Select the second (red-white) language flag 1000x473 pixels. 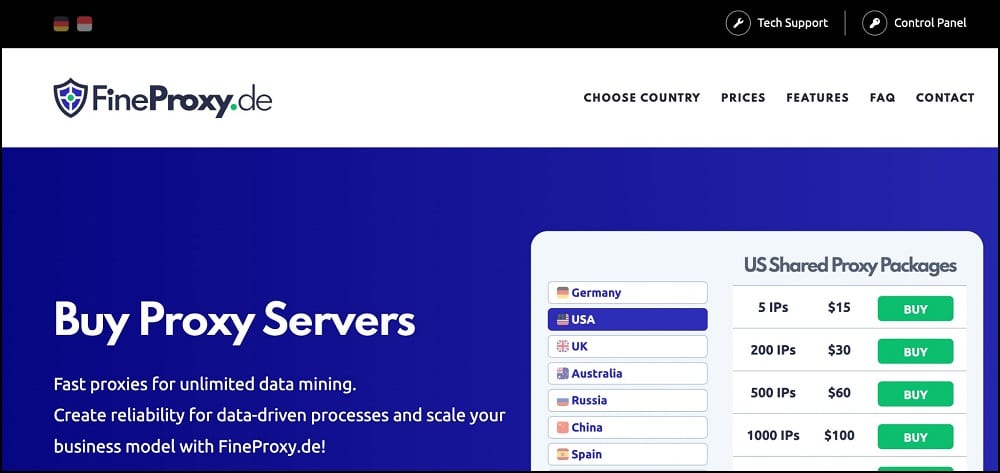pyautogui.click(x=84, y=24)
